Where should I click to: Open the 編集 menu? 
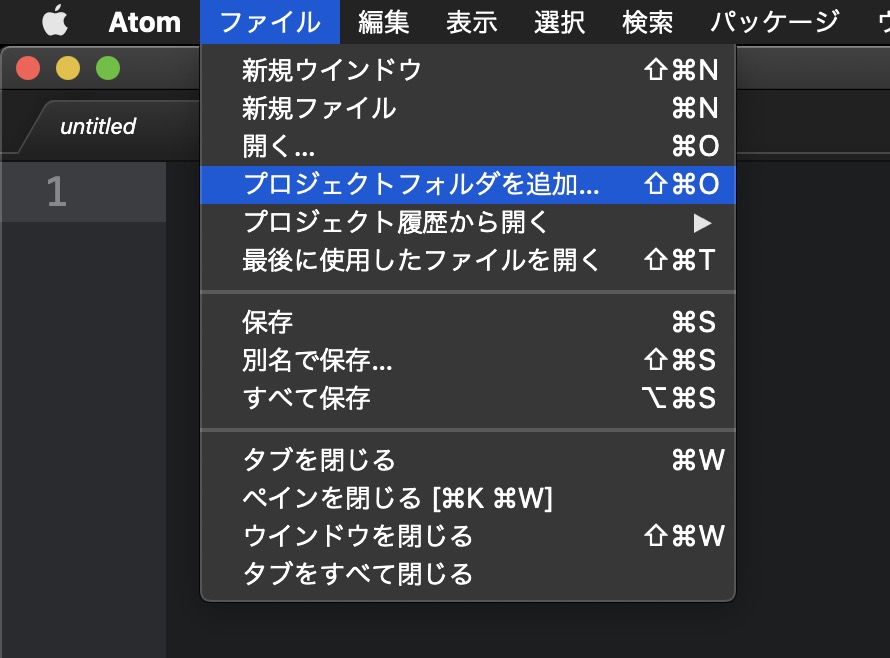click(383, 21)
